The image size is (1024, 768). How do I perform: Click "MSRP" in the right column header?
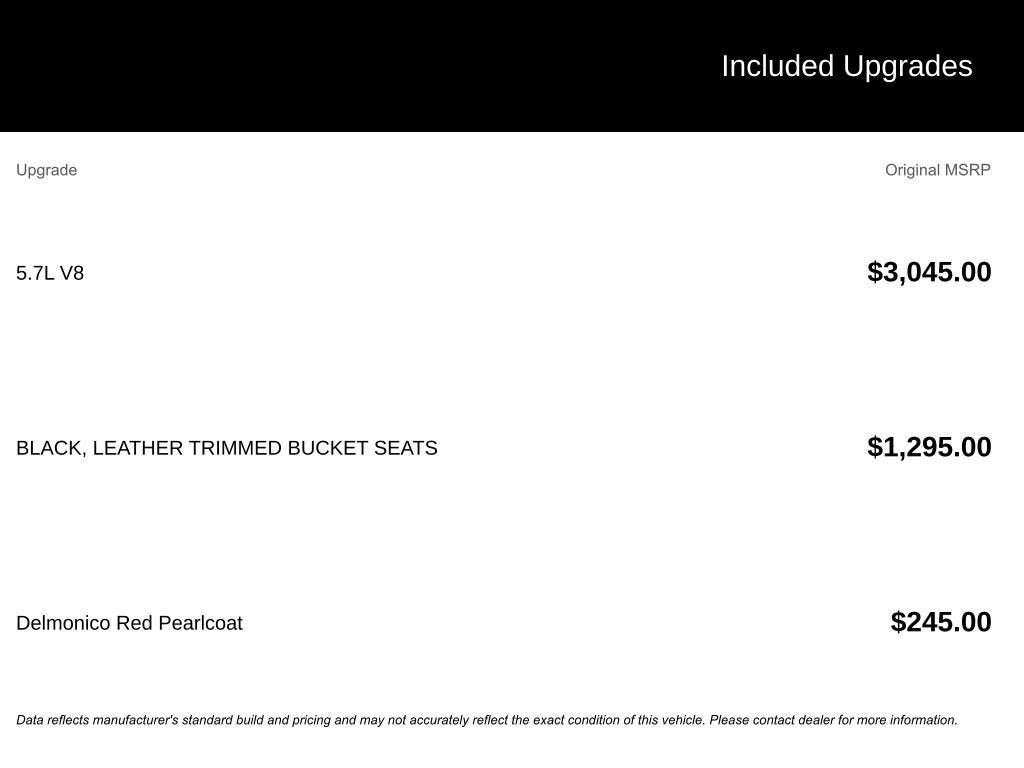coord(967,170)
